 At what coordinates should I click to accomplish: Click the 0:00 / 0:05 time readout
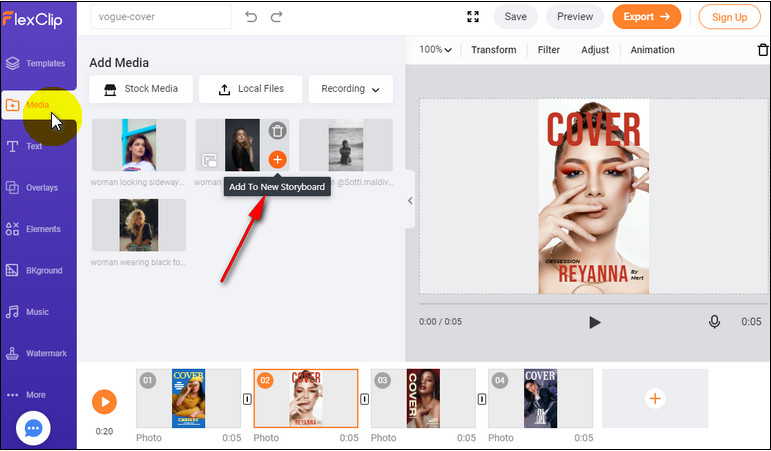click(440, 322)
